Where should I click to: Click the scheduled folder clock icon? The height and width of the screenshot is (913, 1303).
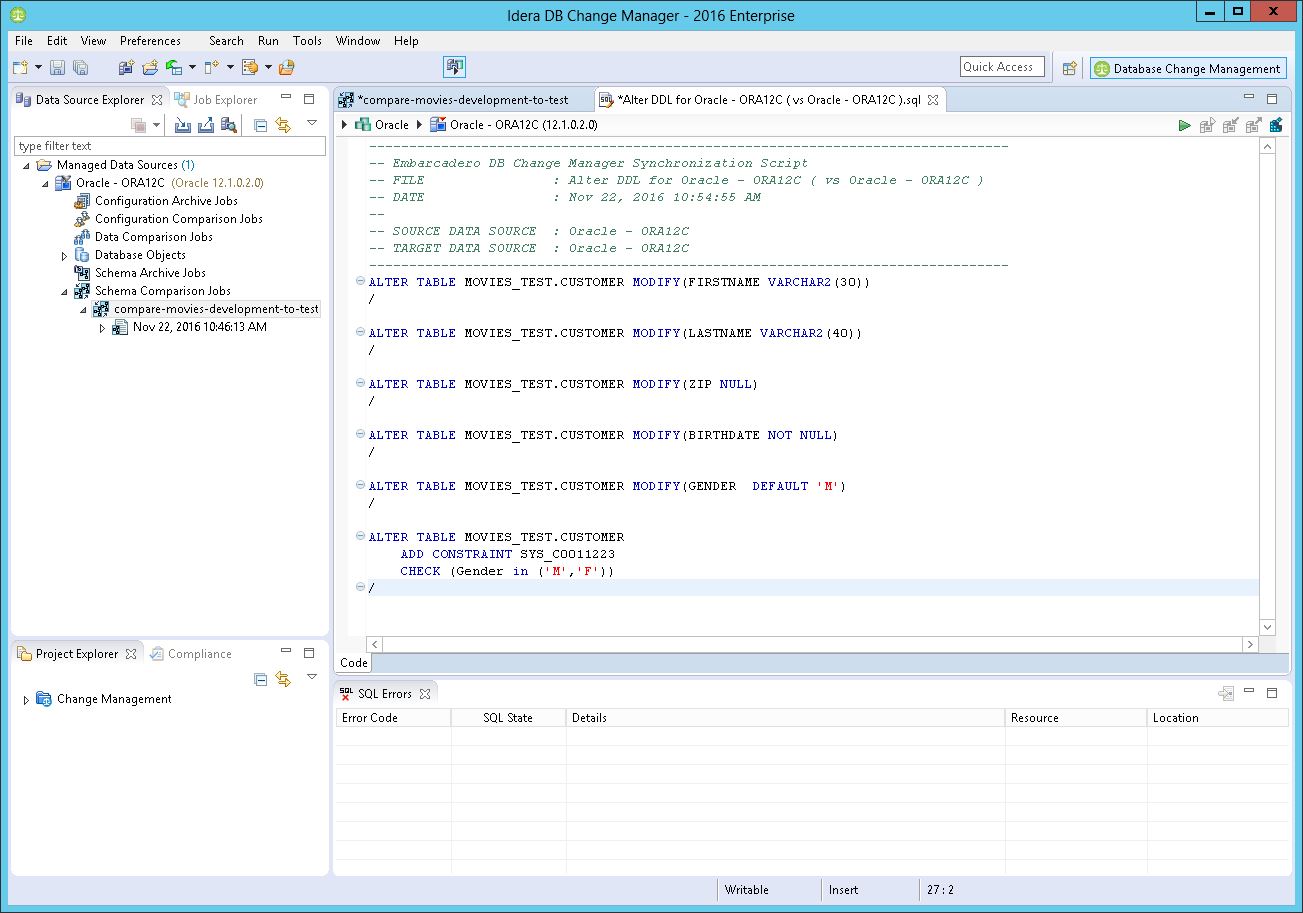point(287,68)
